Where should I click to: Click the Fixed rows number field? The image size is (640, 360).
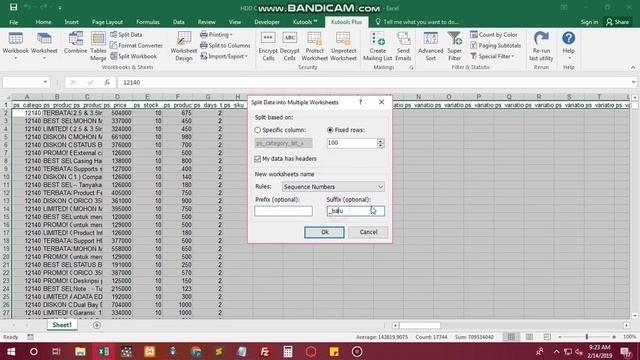(x=352, y=143)
